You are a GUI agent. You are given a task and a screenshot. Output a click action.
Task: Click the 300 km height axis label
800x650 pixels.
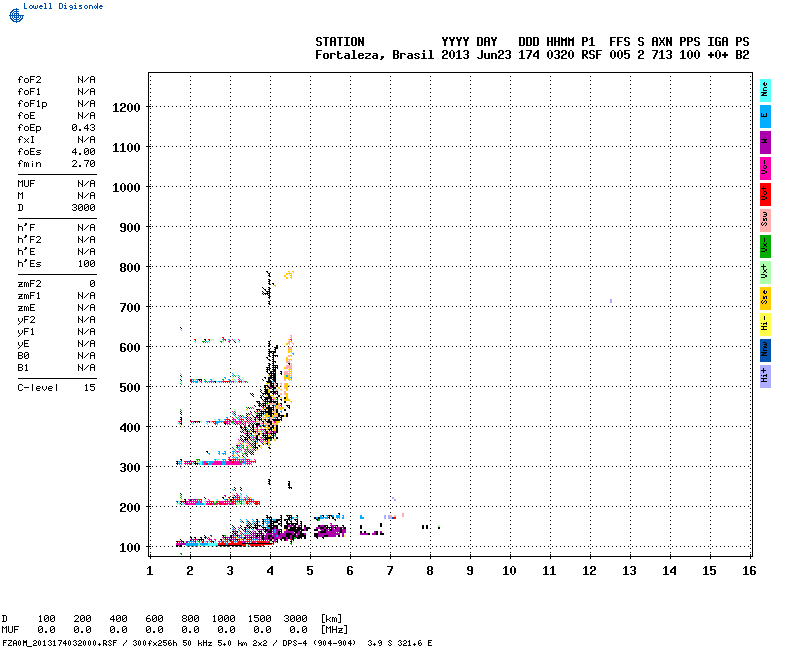click(130, 468)
